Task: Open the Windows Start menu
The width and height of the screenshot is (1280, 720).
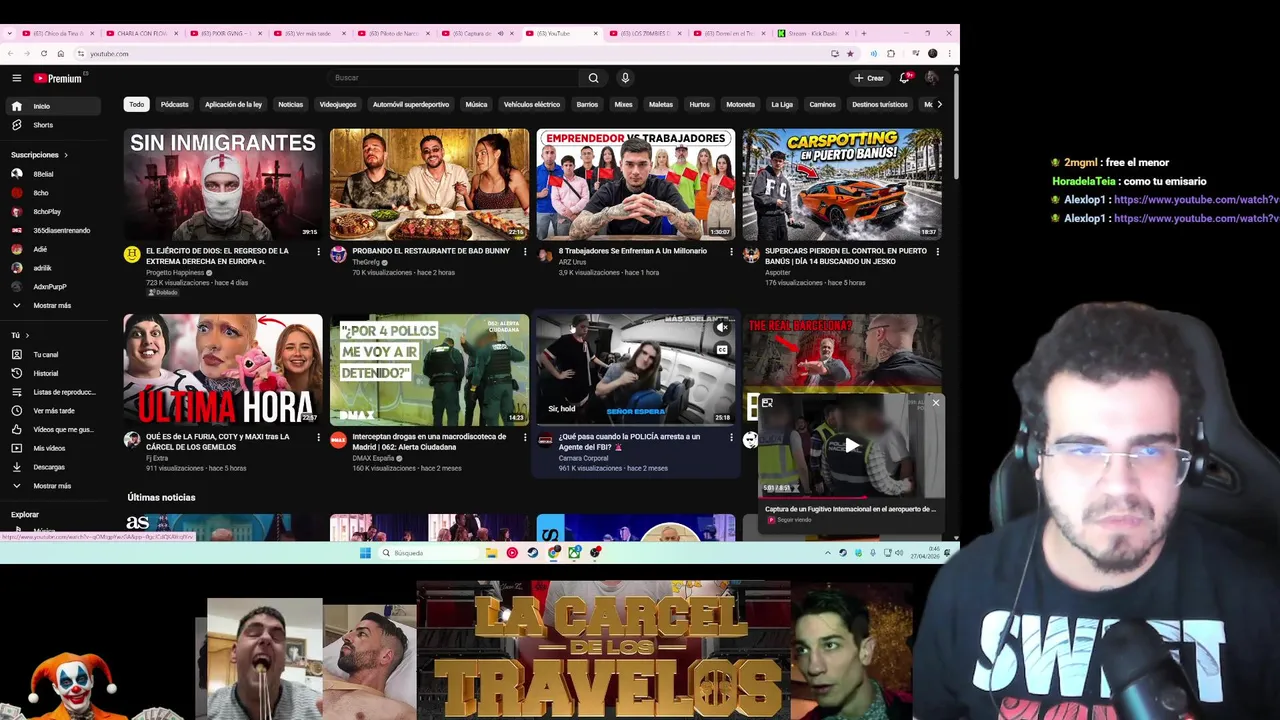Action: (365, 553)
